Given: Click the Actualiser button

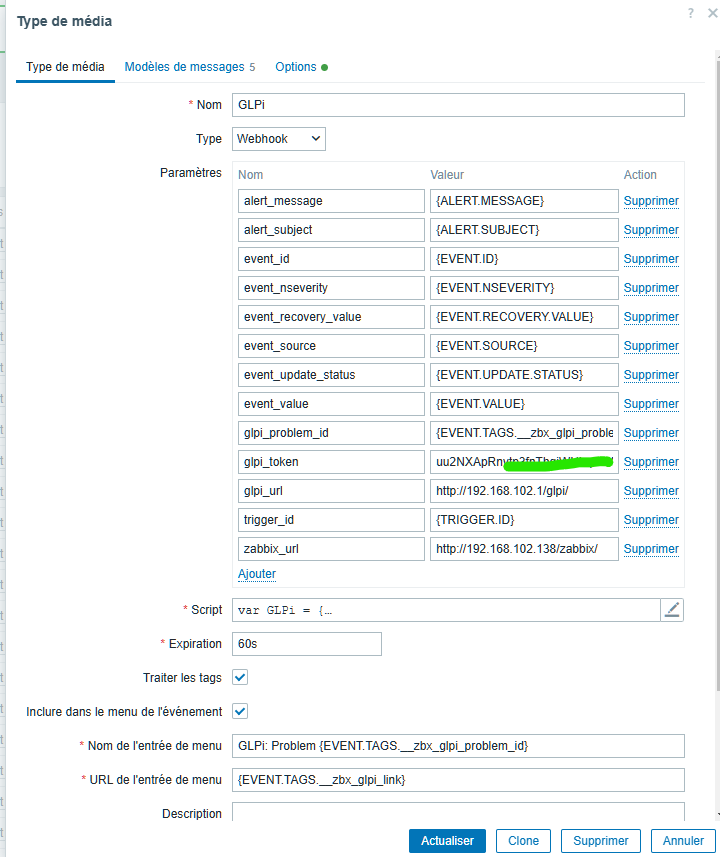Looking at the screenshot, I should (447, 841).
